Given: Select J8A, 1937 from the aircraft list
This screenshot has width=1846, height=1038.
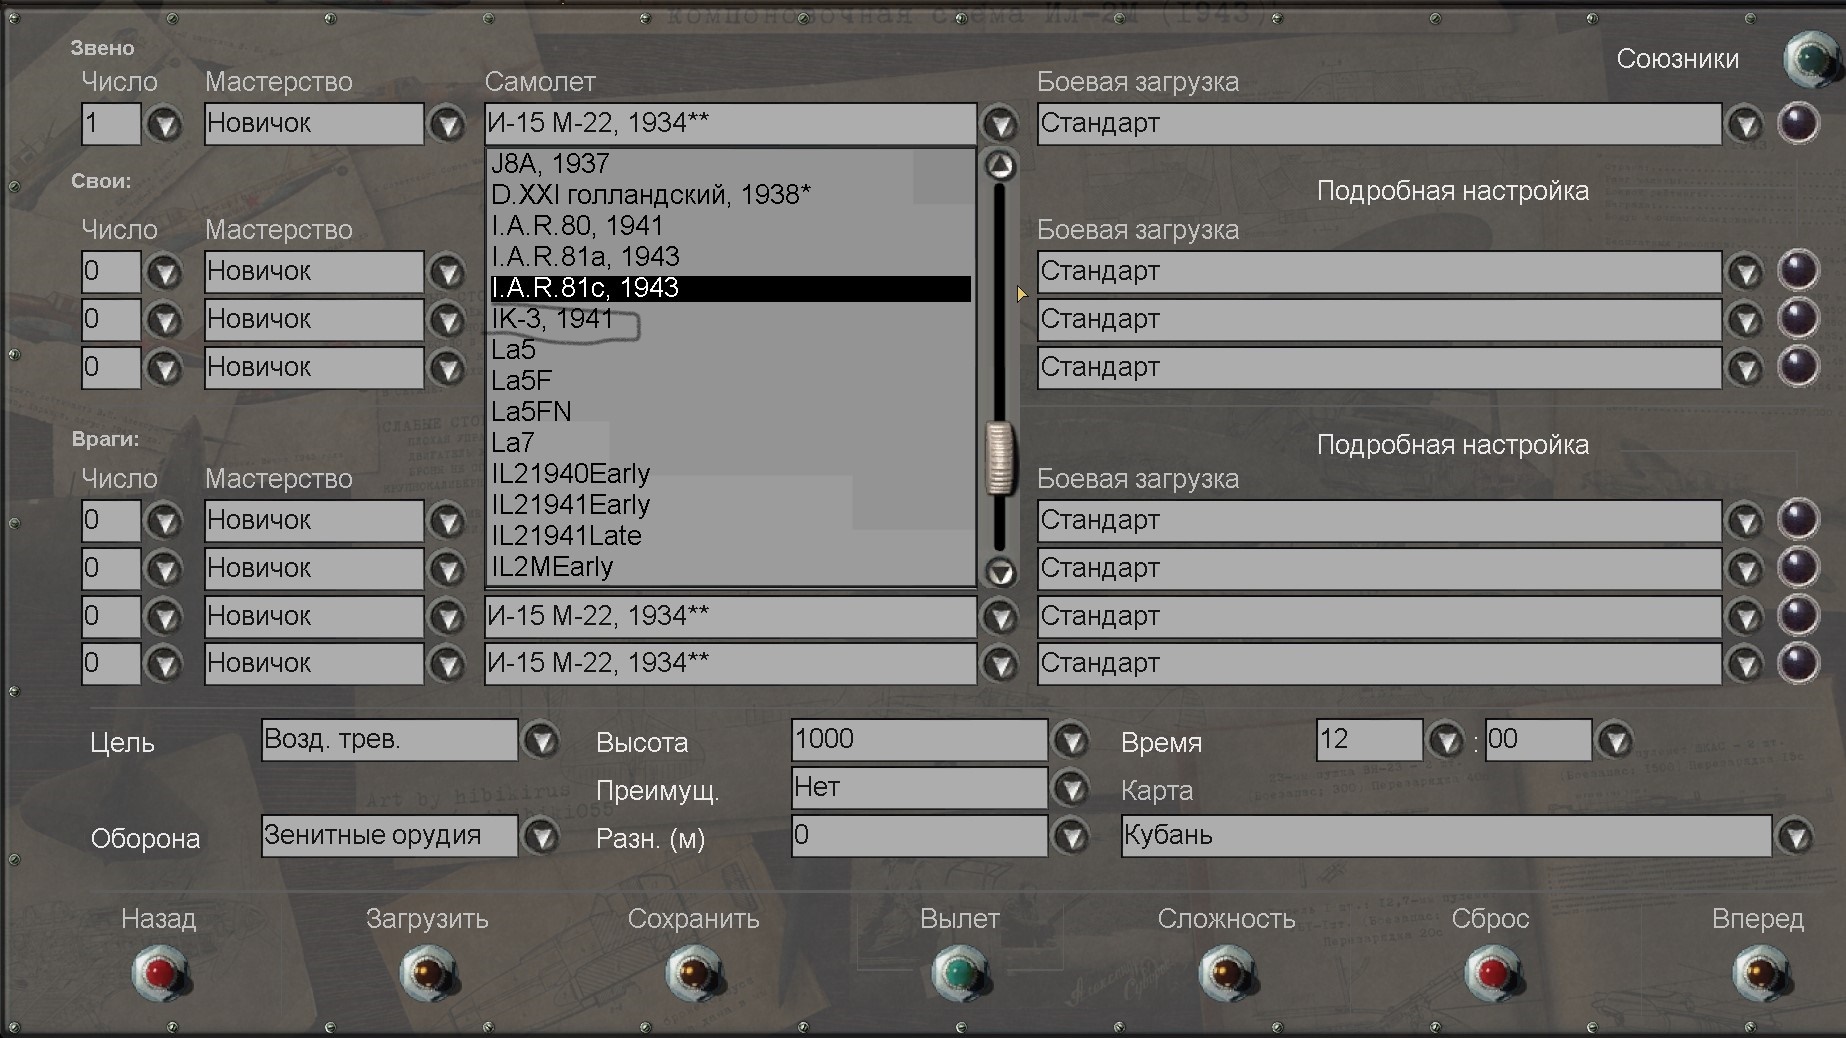Looking at the screenshot, I should tap(731, 164).
